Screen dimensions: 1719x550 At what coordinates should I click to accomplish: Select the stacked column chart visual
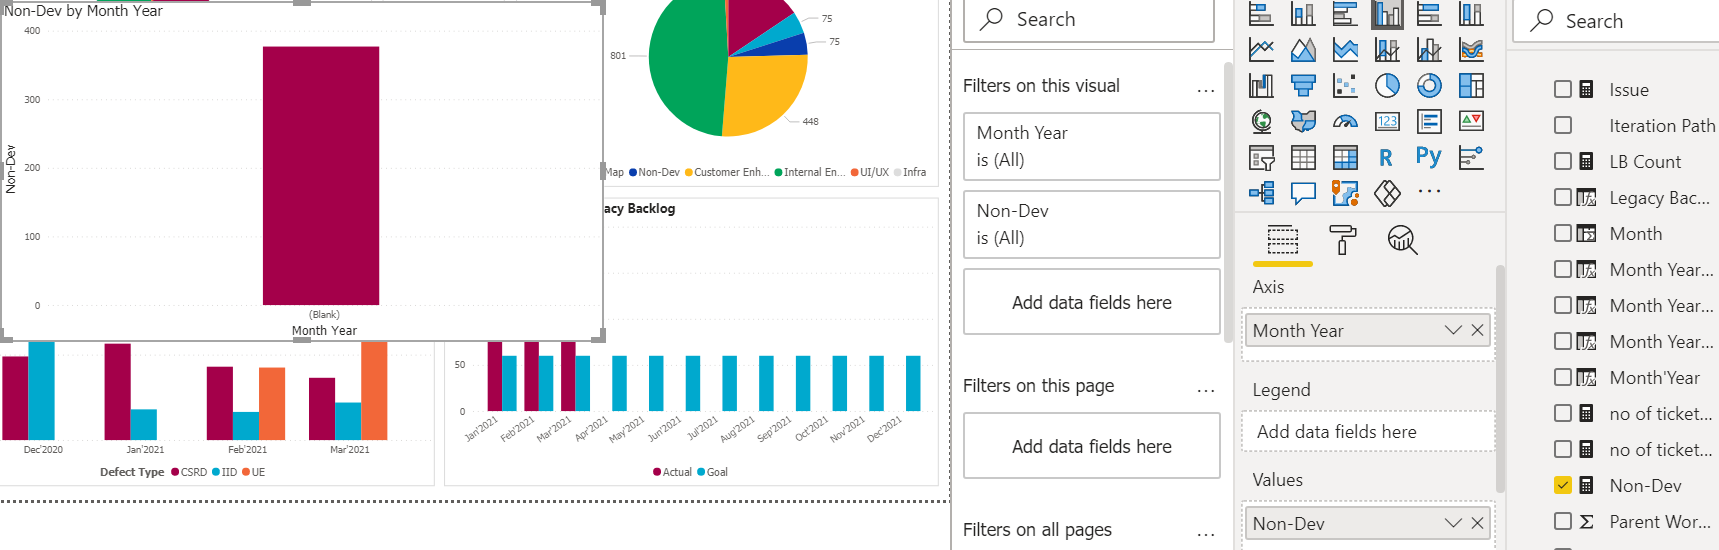tap(1303, 14)
